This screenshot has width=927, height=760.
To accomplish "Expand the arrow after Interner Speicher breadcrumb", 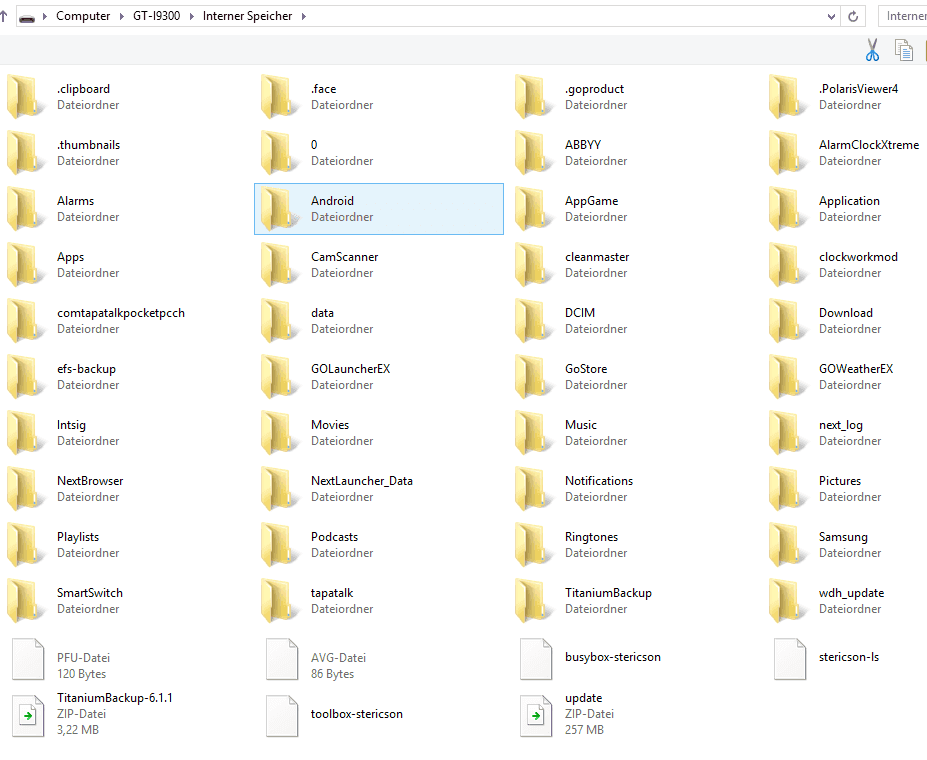I will point(304,17).
